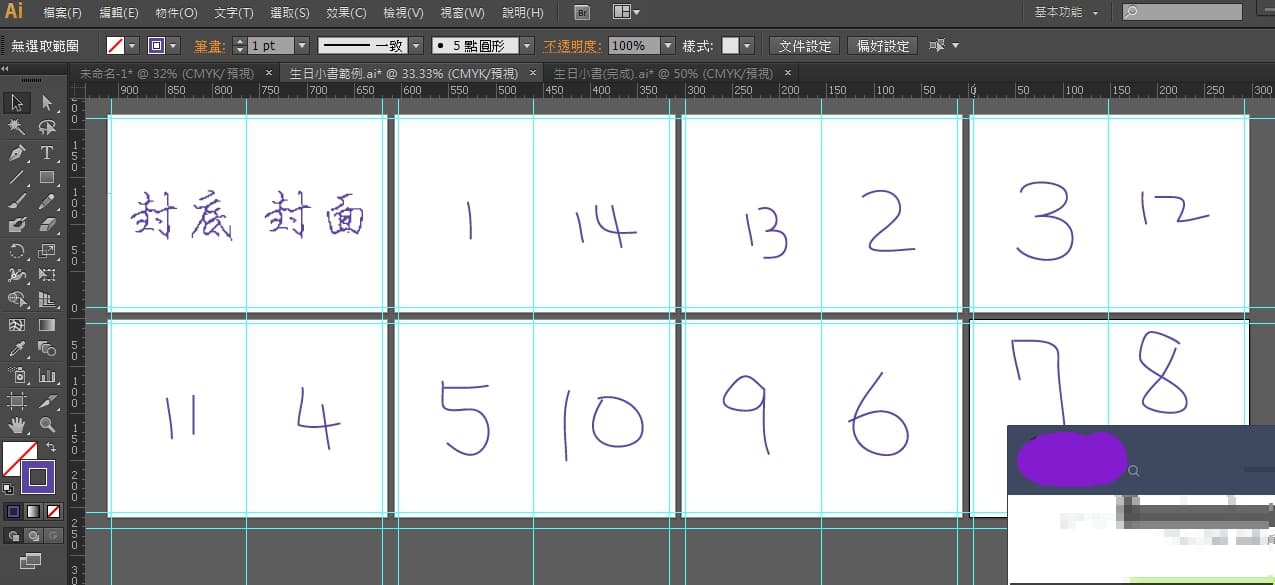This screenshot has height=585, width=1275.
Task: Select the Type tool
Action: [x=47, y=153]
